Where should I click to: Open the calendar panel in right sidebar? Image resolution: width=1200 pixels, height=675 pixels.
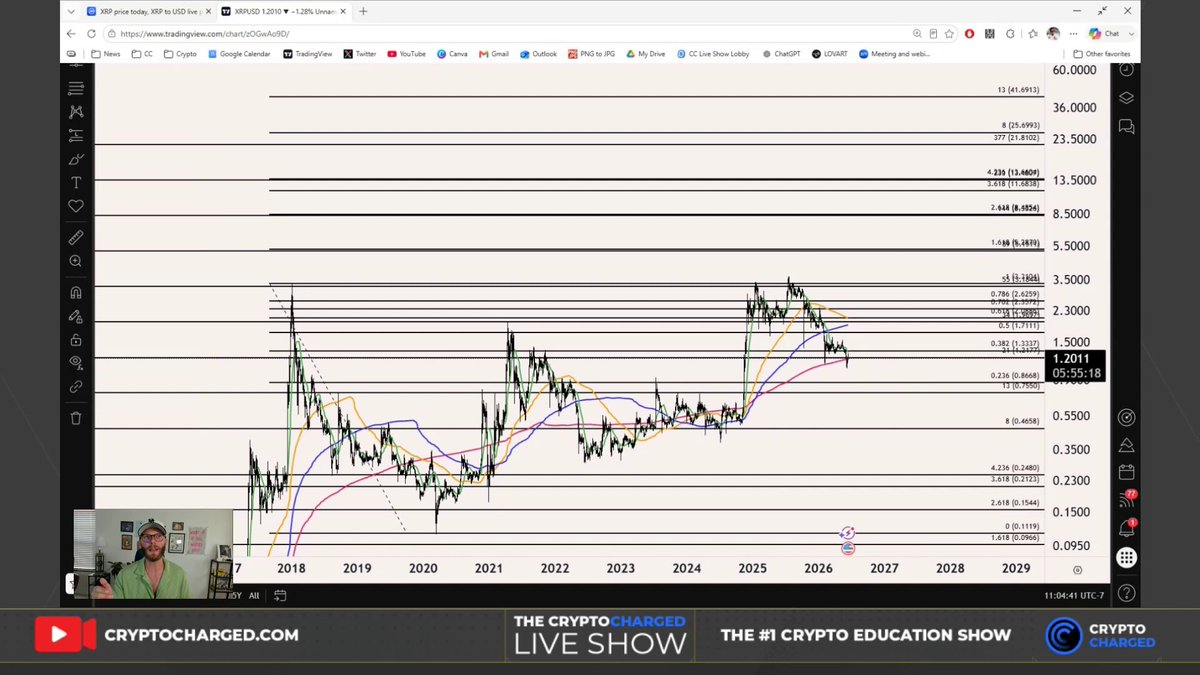(x=1127, y=471)
